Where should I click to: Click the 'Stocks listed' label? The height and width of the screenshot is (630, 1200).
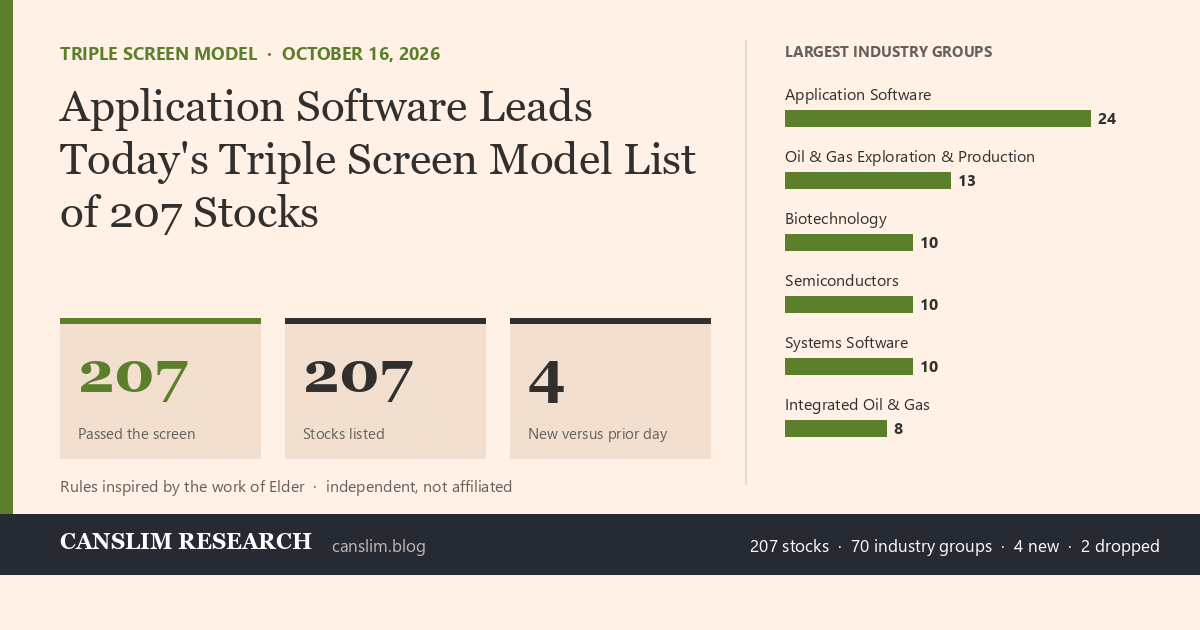click(x=344, y=434)
